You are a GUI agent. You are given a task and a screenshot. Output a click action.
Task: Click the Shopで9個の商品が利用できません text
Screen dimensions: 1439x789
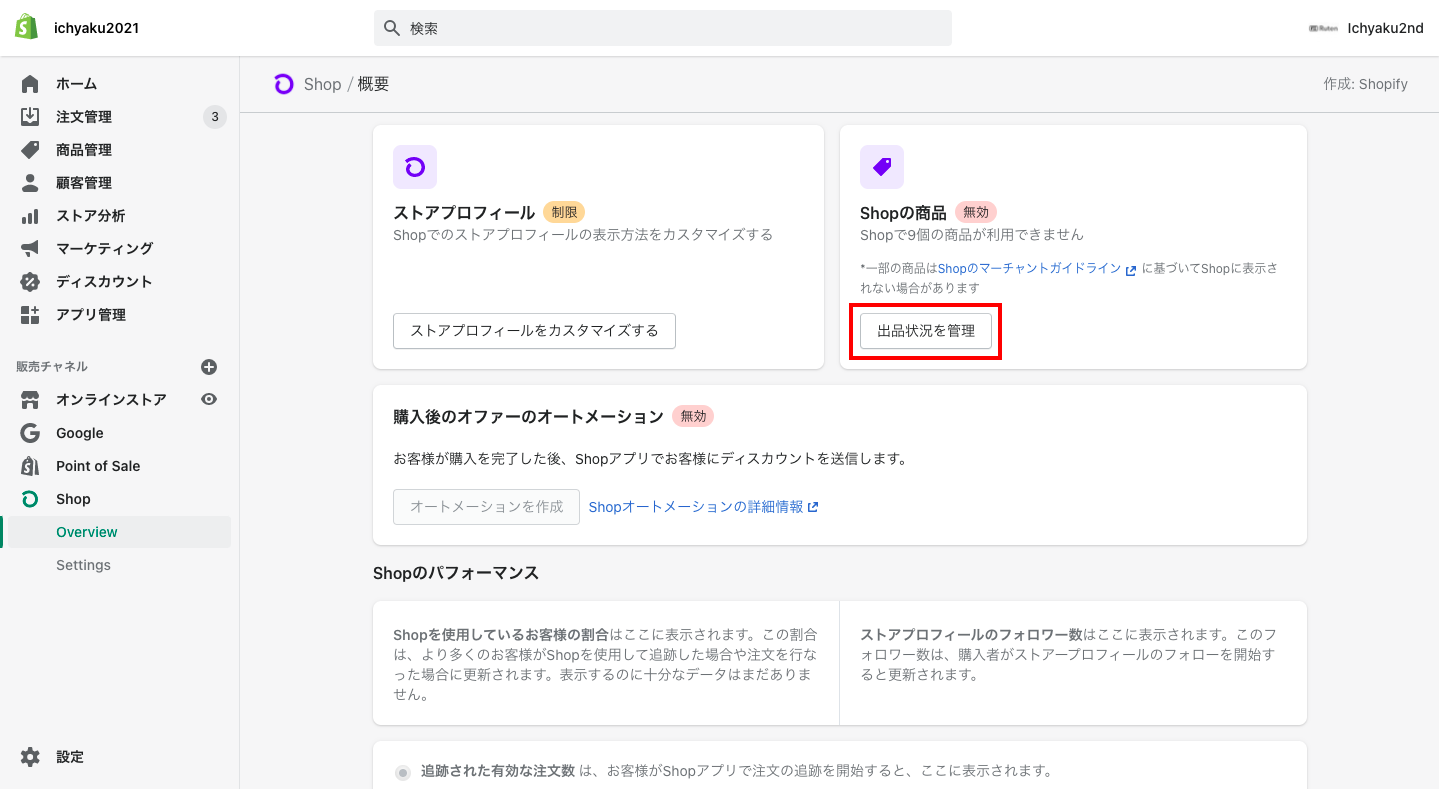[972, 235]
